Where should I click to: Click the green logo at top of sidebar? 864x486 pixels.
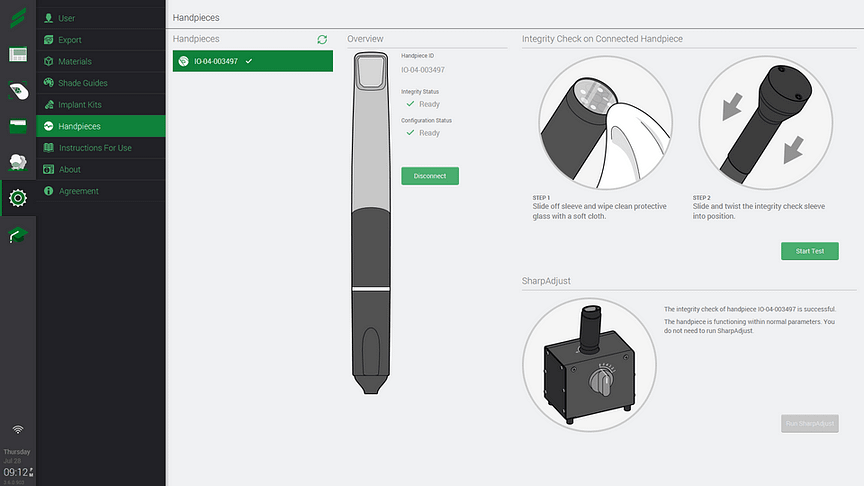pos(18,18)
